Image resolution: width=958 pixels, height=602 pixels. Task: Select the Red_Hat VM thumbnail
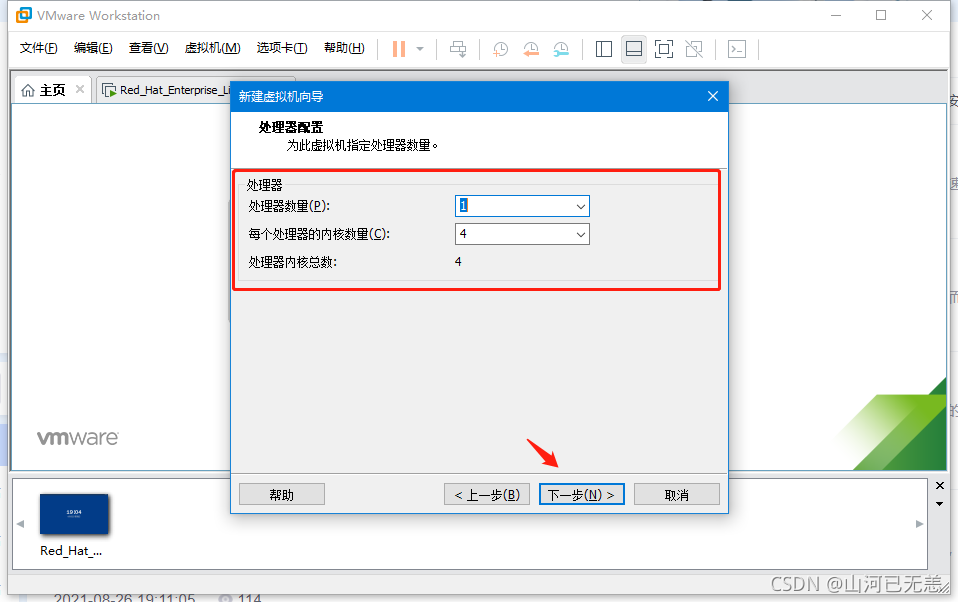(74, 514)
